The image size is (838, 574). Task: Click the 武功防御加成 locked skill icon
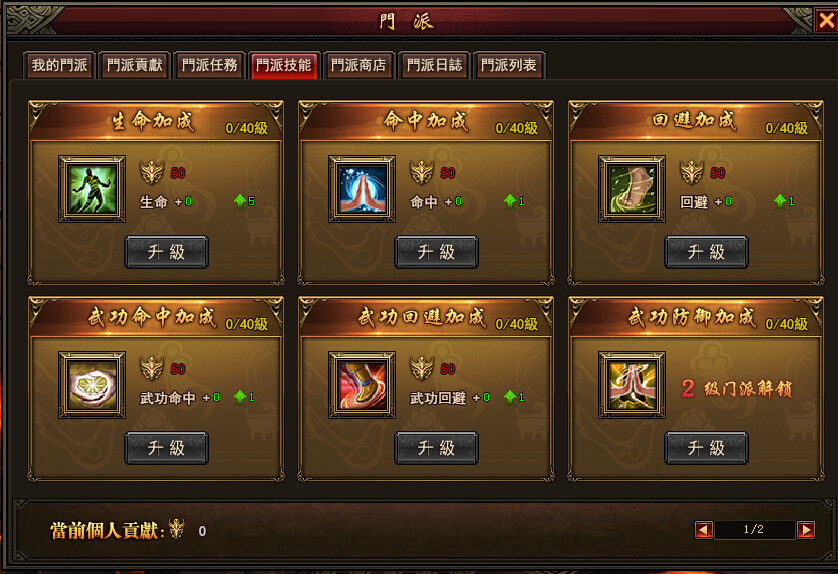(632, 385)
